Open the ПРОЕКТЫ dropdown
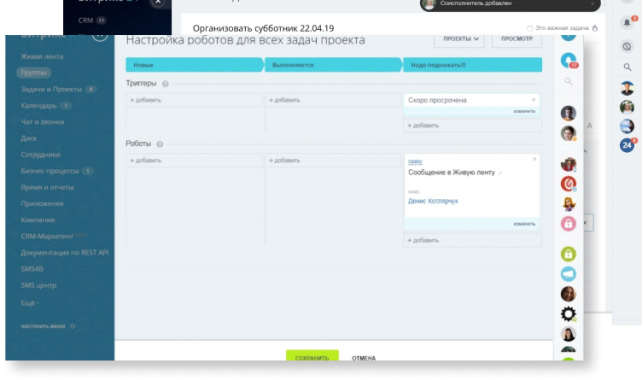 point(459,40)
